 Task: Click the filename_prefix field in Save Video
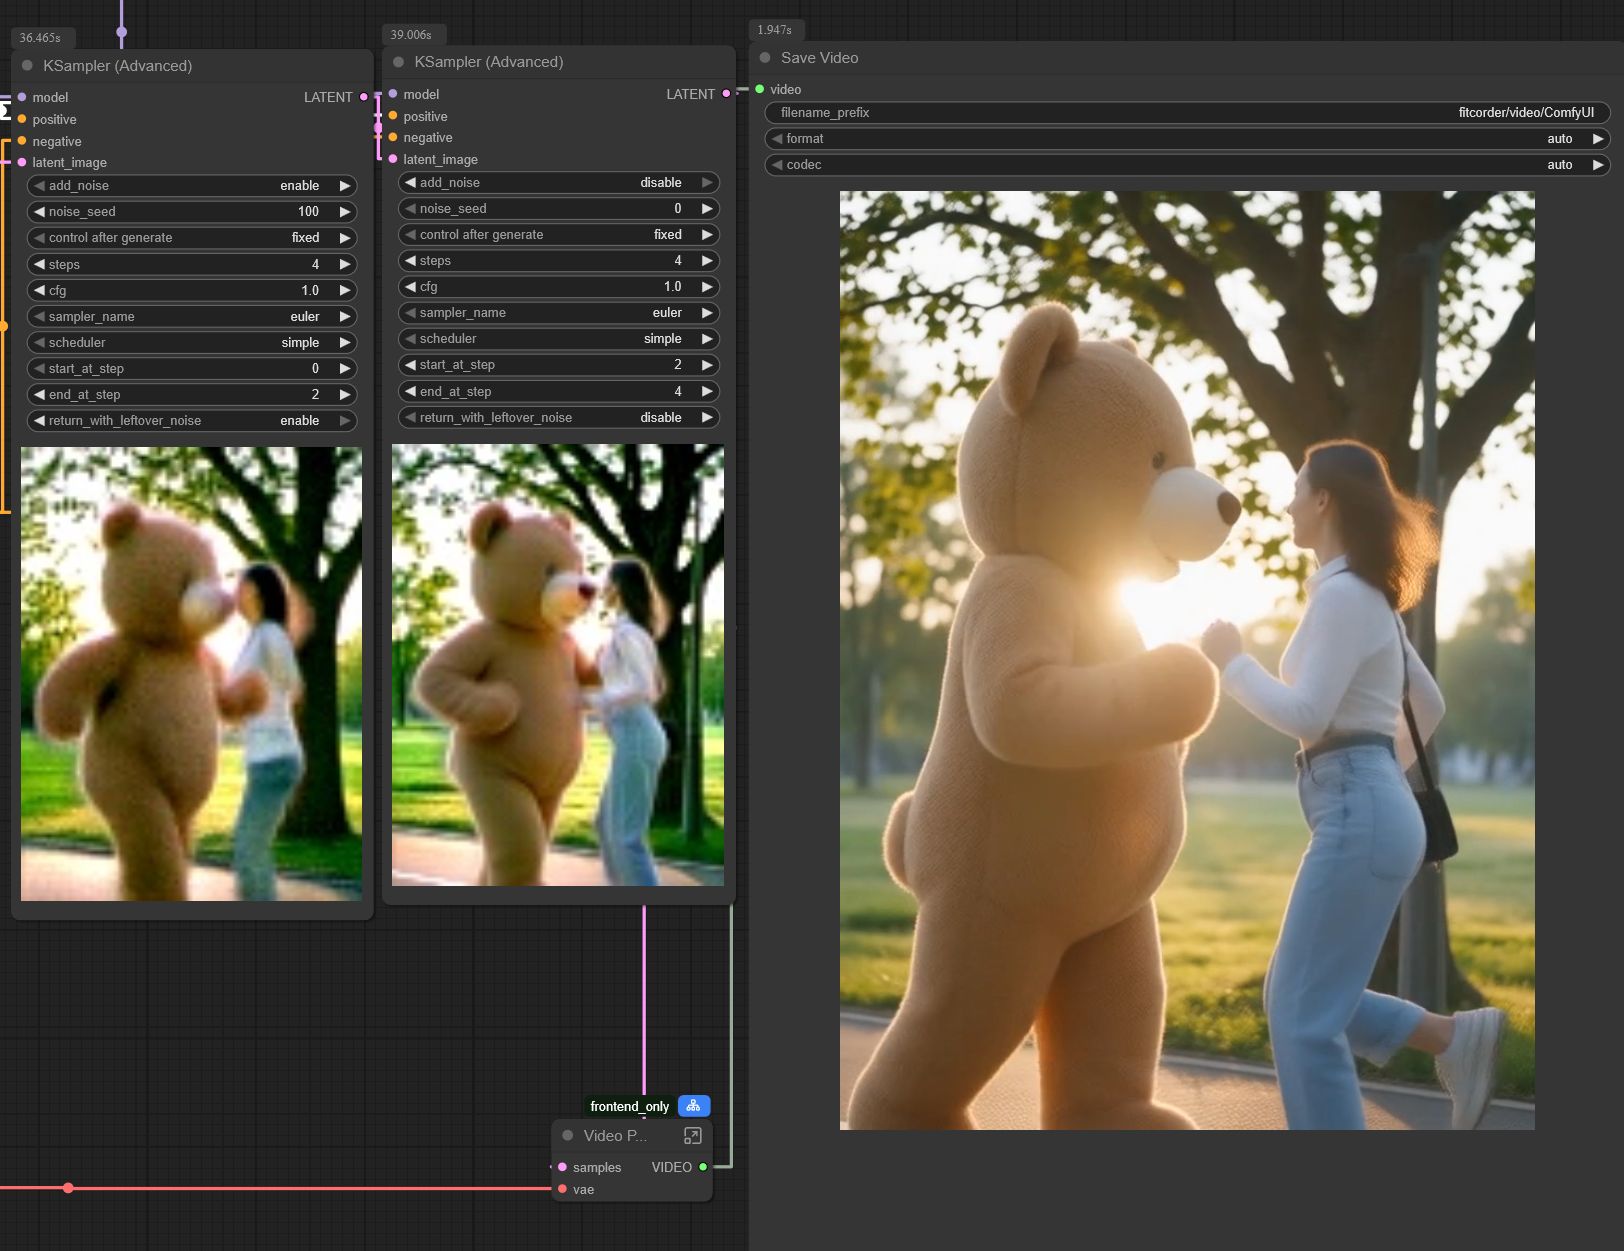(1186, 113)
